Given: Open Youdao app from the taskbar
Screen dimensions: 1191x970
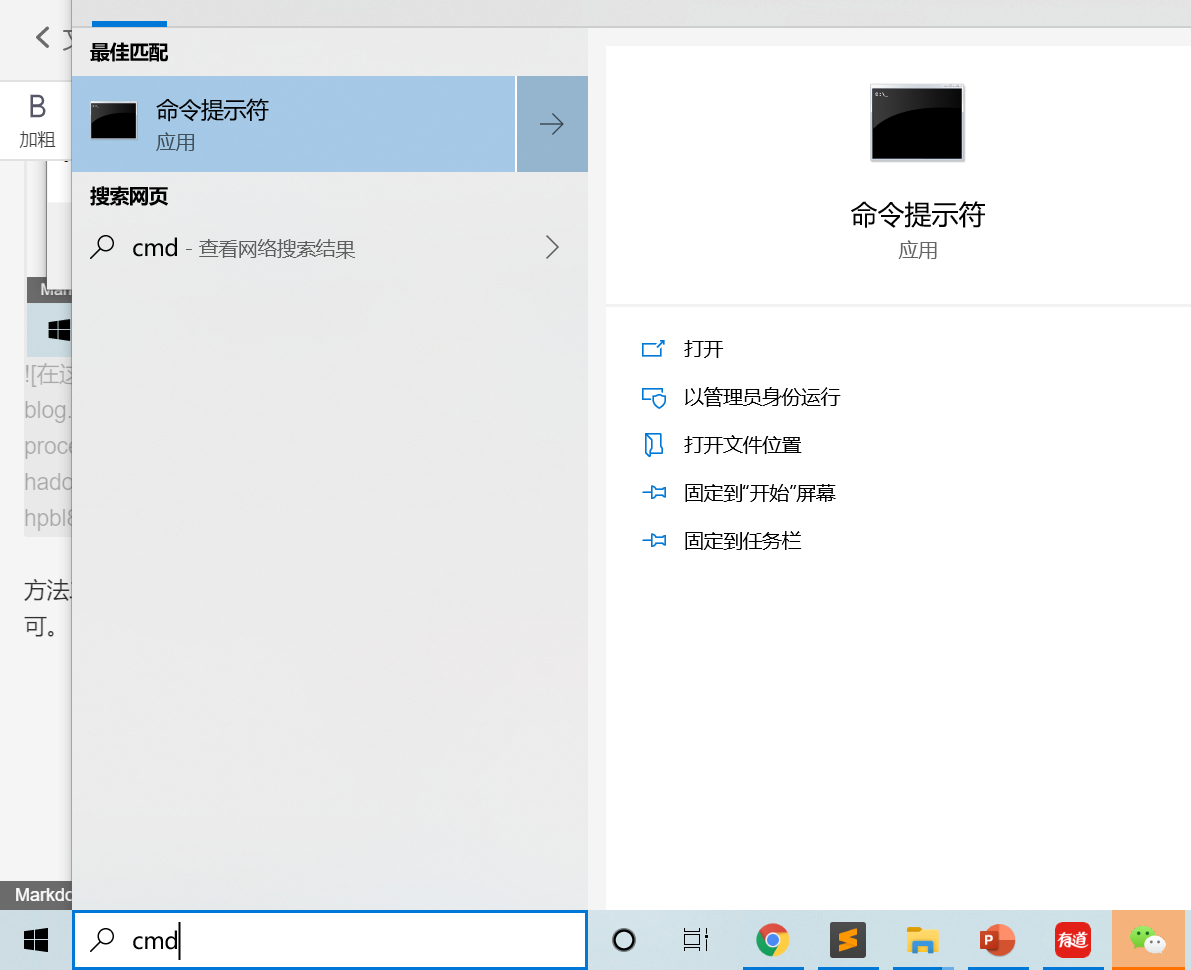Looking at the screenshot, I should coord(1073,940).
